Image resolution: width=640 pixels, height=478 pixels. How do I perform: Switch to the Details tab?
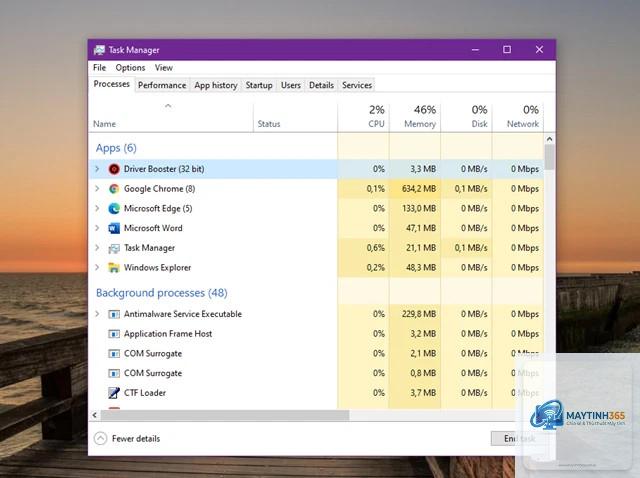[321, 85]
